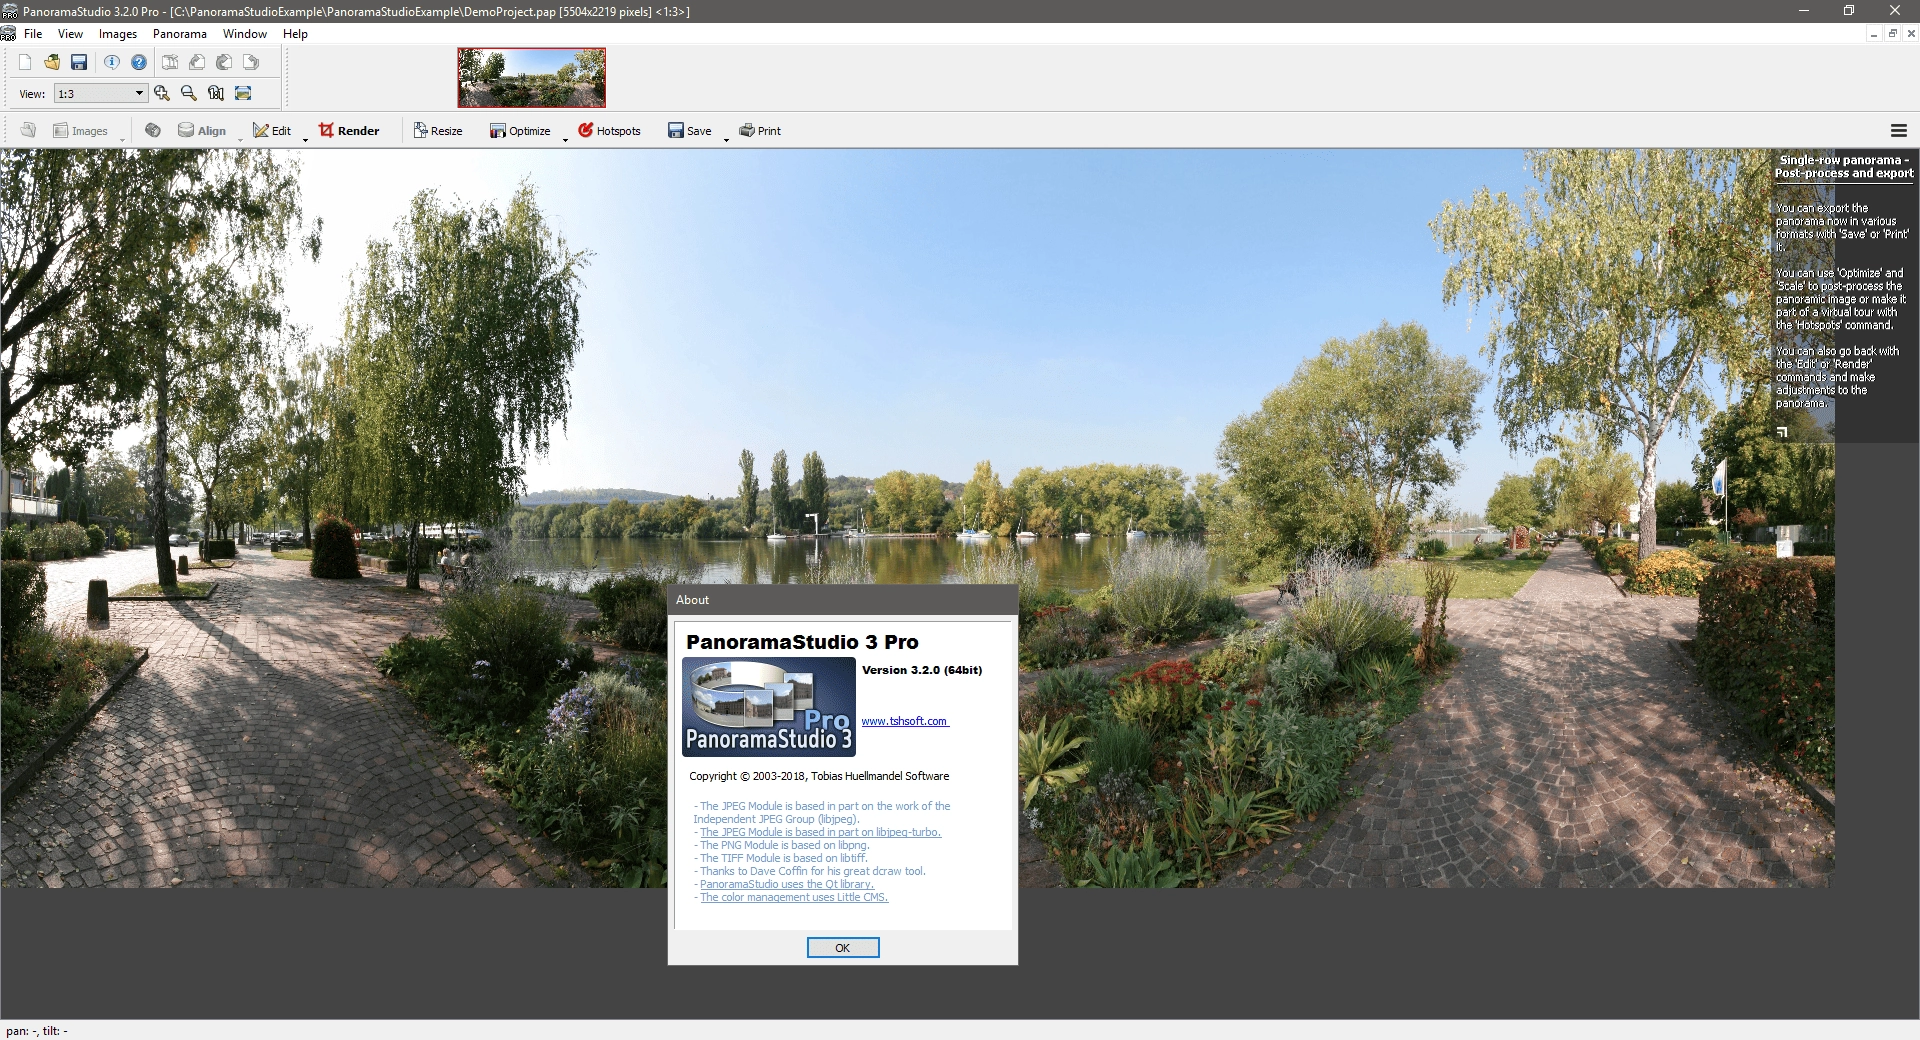1920x1040 pixels.
Task: Restore the inner document window
Action: tap(1892, 34)
